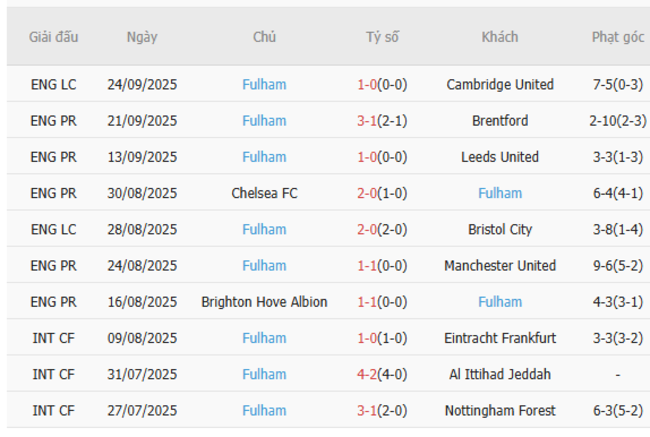Screen dimensions: 650x437
Task: Click the Manchester United team name
Action: [x=500, y=265]
